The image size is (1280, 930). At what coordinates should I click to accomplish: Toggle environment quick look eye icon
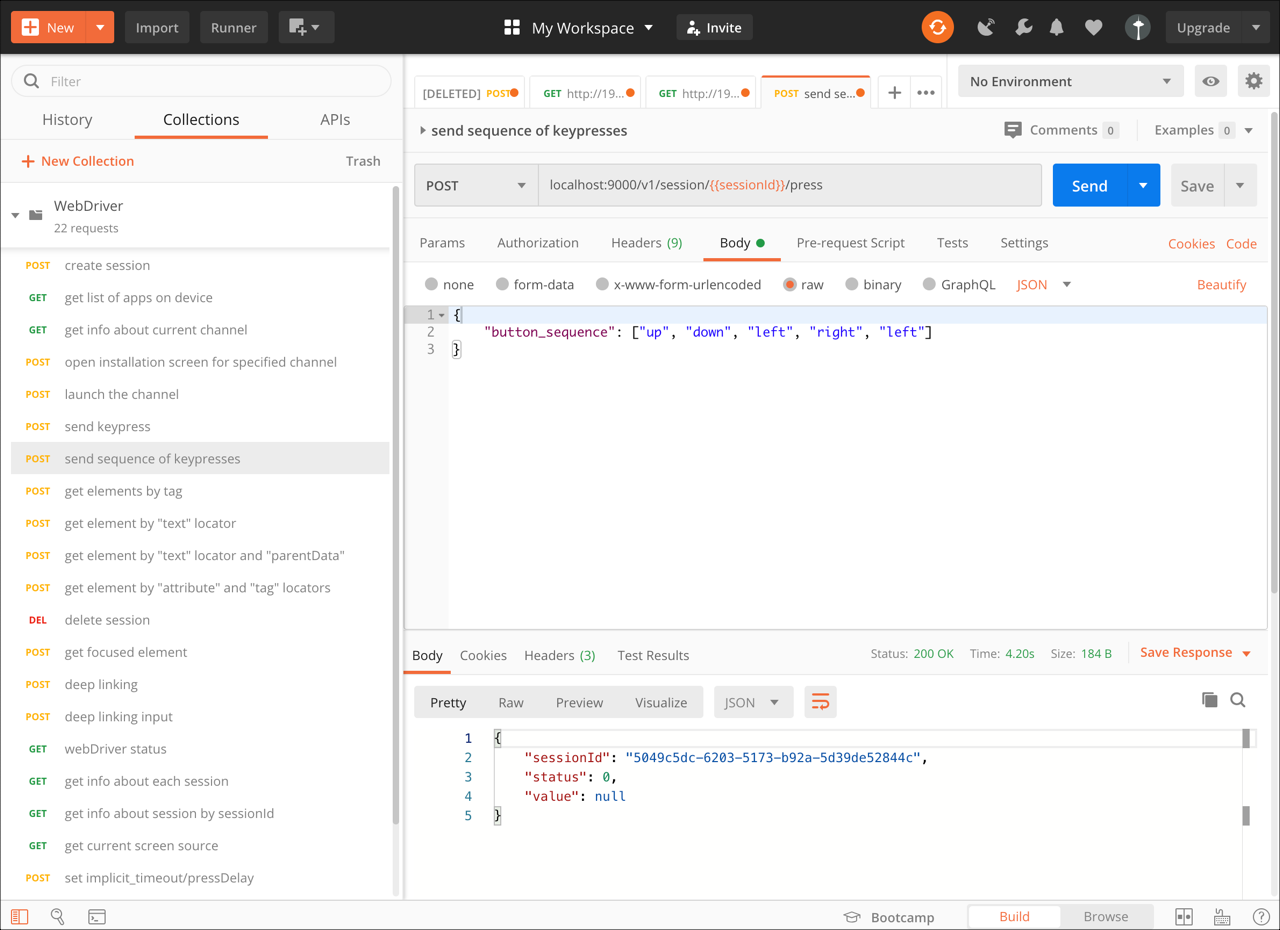(1210, 81)
